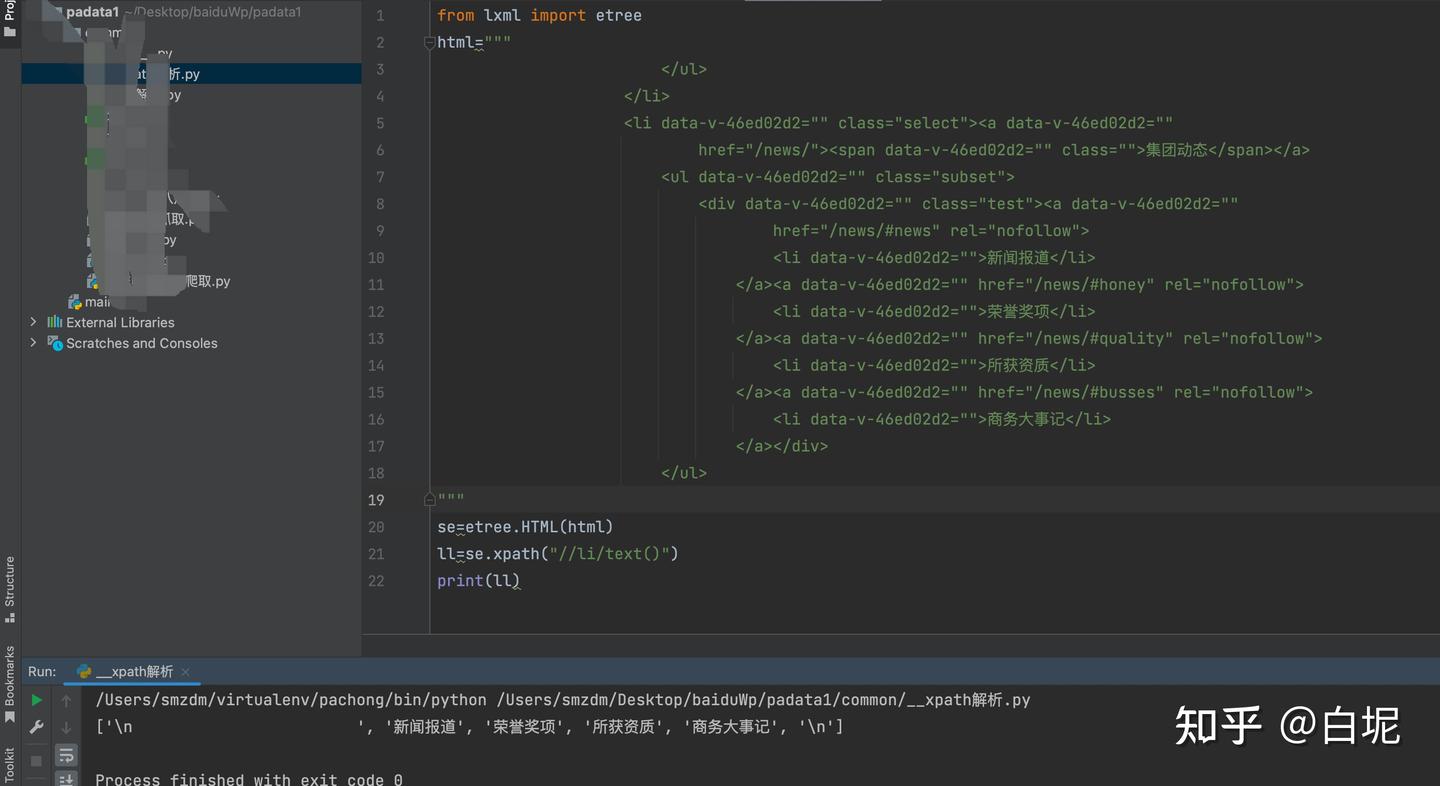Click the stop process icon in Run panel
1440x786 pixels.
[x=36, y=760]
